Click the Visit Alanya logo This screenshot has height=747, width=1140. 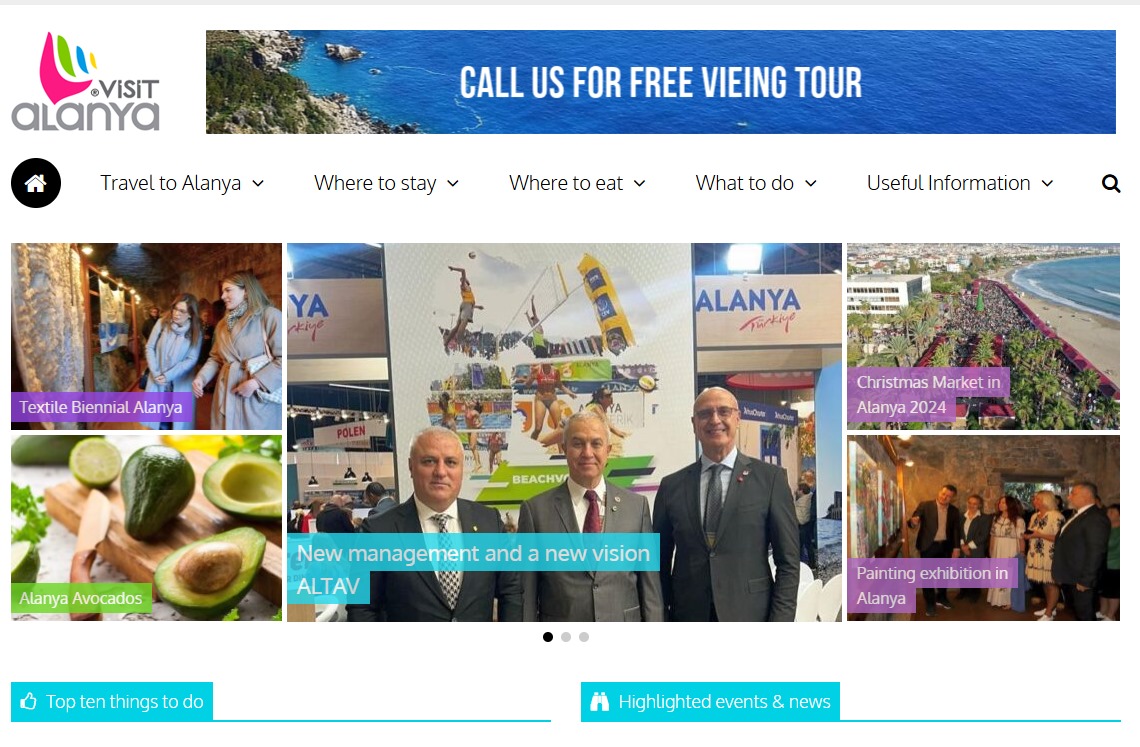pyautogui.click(x=85, y=81)
